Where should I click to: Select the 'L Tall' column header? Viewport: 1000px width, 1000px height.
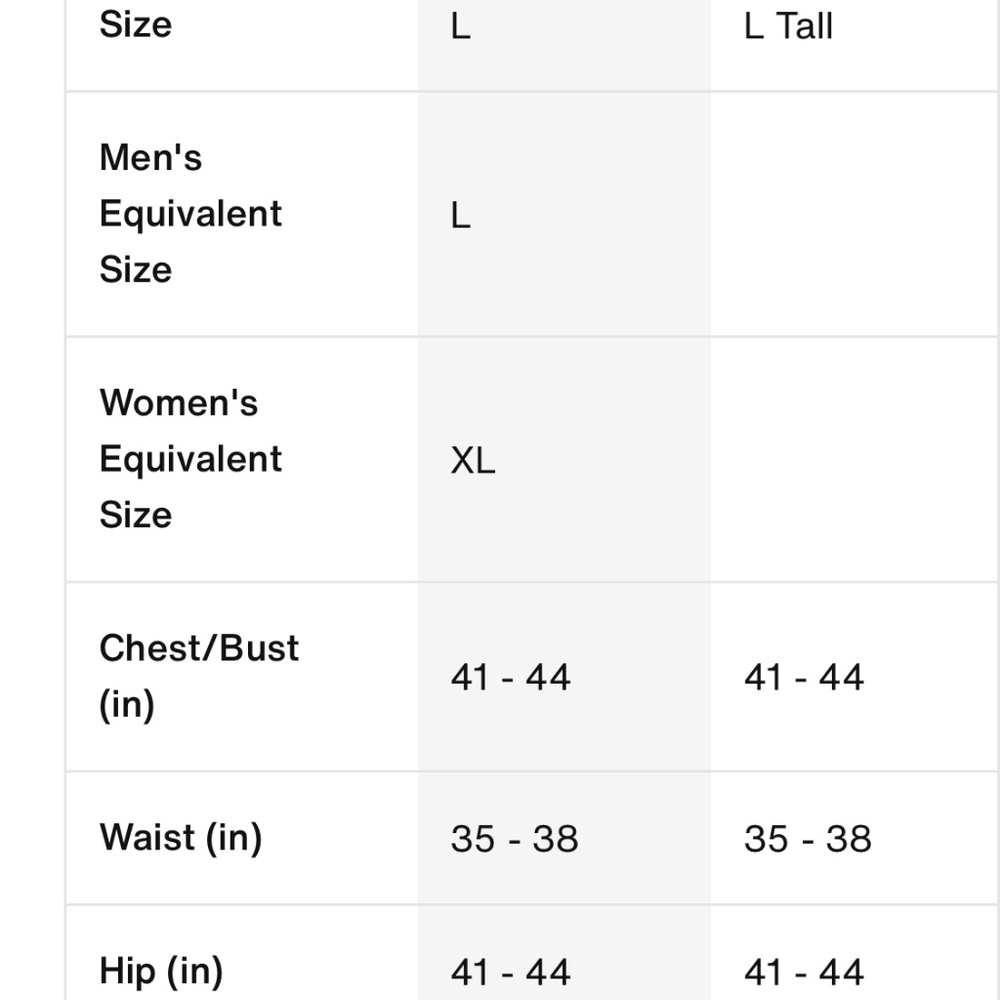pyautogui.click(x=788, y=26)
